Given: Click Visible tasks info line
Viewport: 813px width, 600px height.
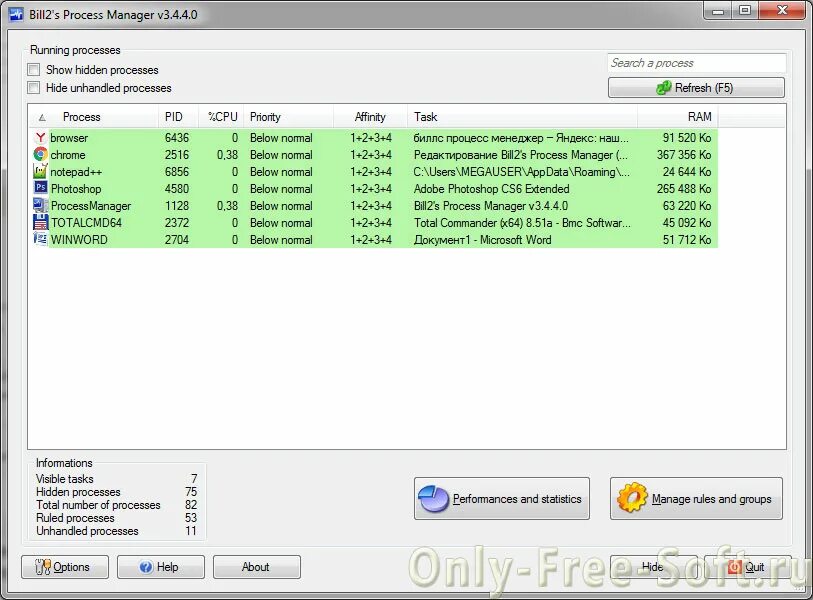Looking at the screenshot, I should (117, 479).
